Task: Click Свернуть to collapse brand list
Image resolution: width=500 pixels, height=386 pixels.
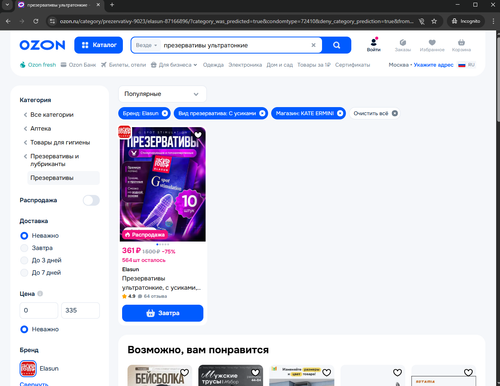Action: pos(34,384)
